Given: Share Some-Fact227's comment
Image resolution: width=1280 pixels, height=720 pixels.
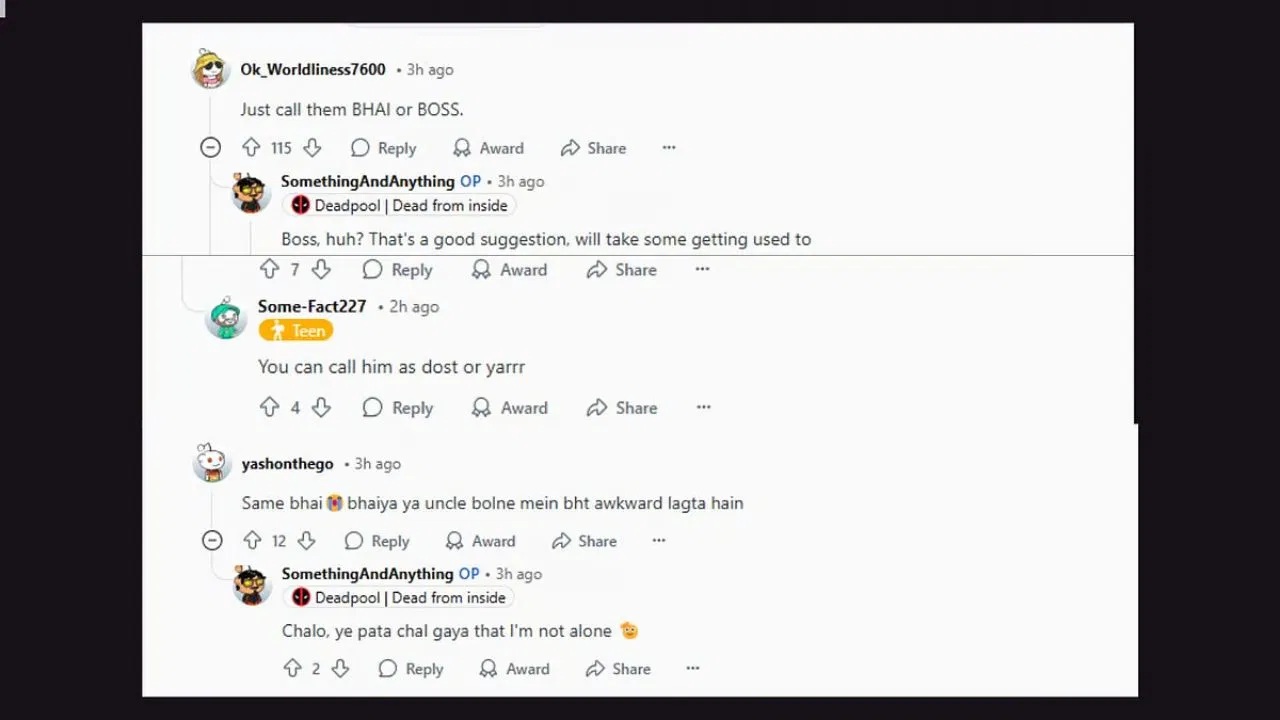Looking at the screenshot, I should [x=622, y=408].
